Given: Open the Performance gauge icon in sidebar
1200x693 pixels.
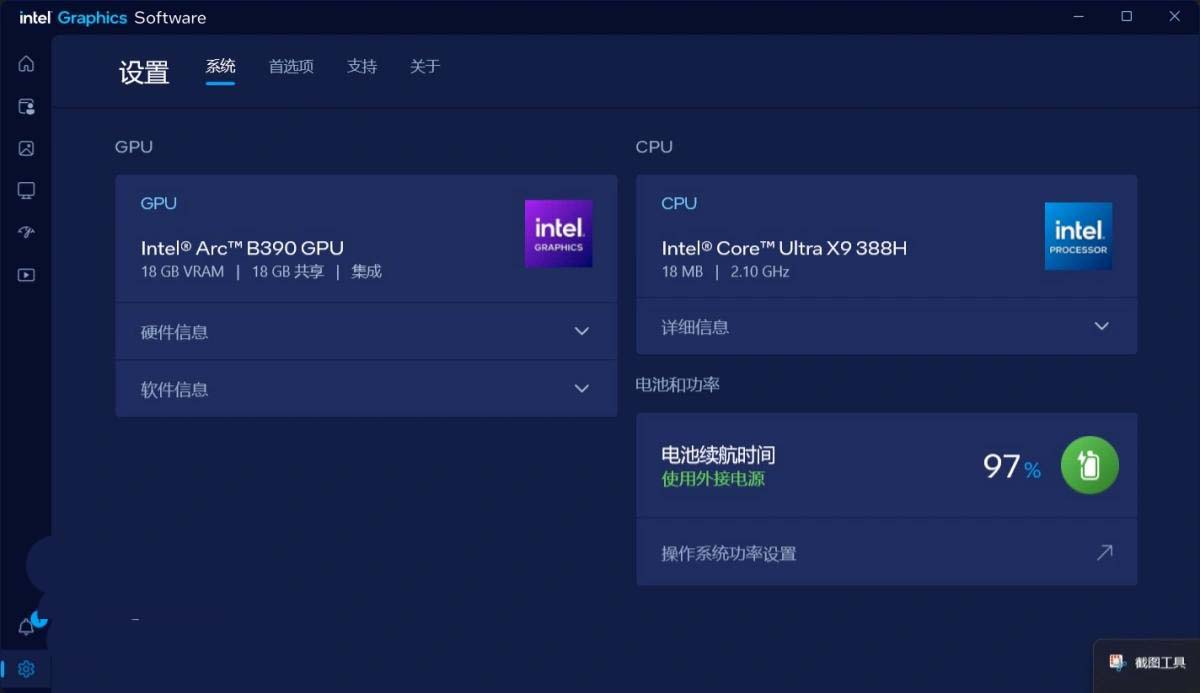Looking at the screenshot, I should click(26, 232).
